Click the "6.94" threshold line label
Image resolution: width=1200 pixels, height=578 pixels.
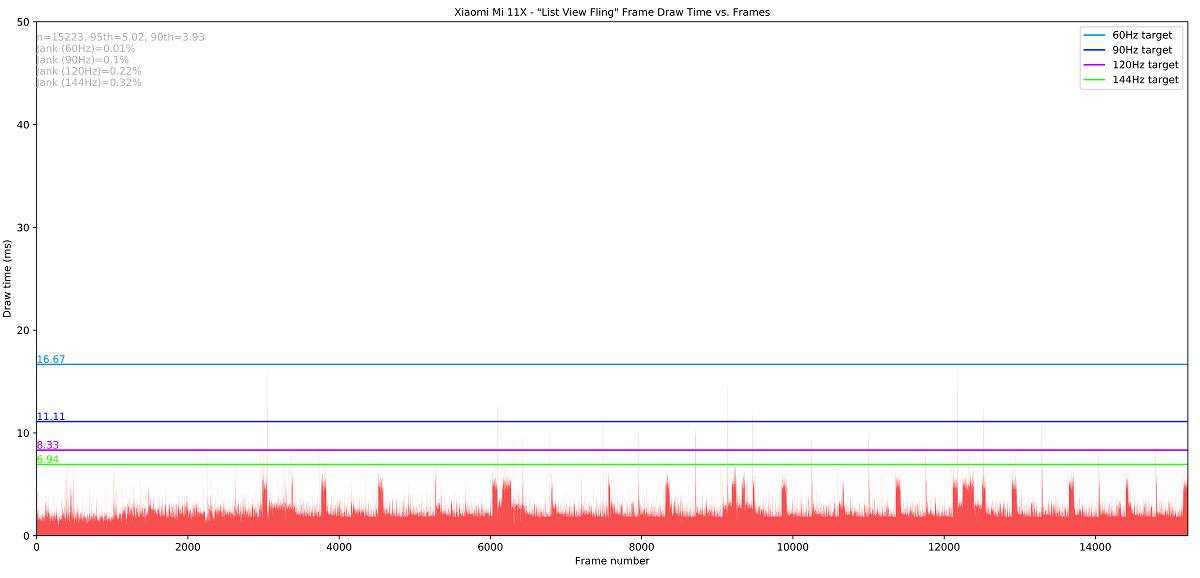click(x=48, y=460)
